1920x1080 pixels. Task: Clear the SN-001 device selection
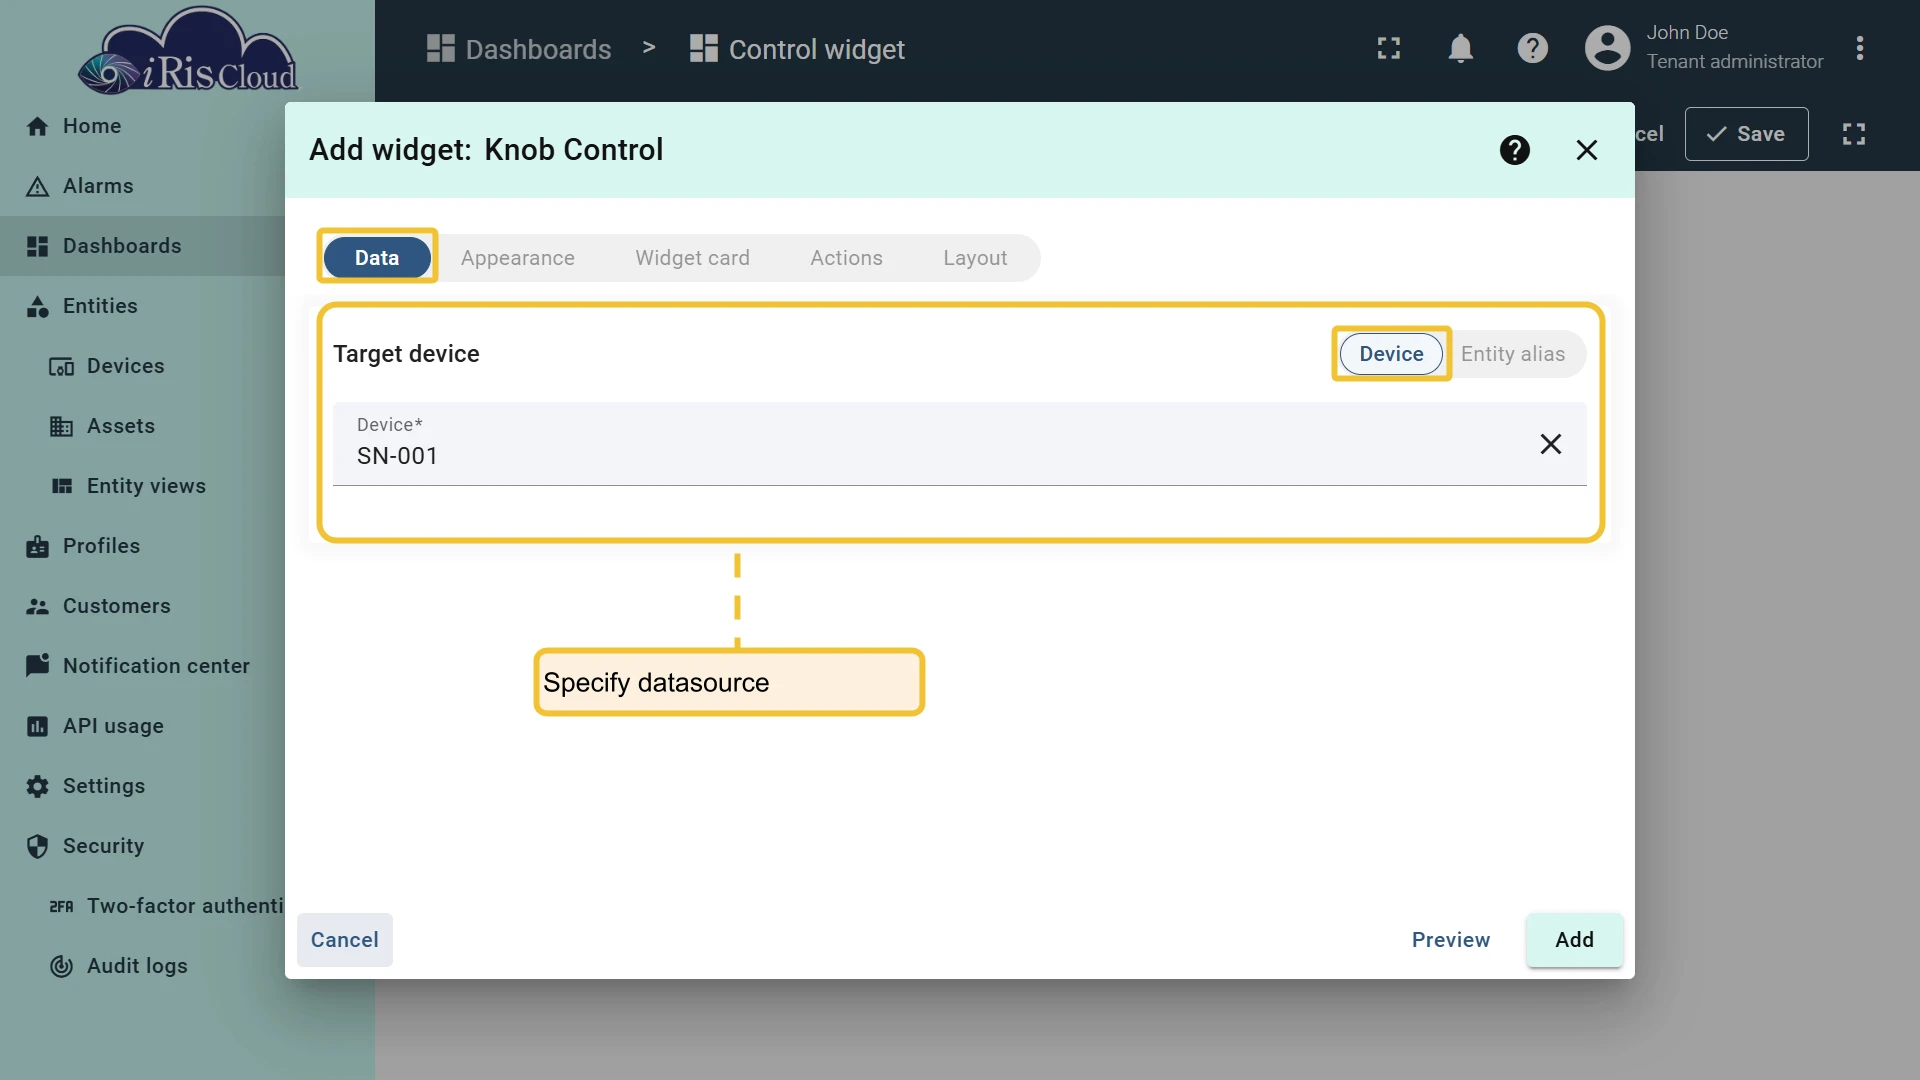(x=1550, y=444)
